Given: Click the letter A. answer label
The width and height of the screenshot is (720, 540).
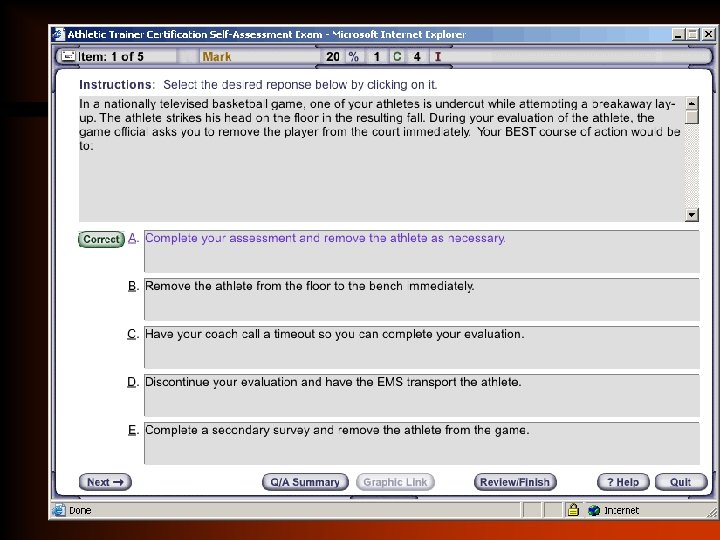Looking at the screenshot, I should [x=133, y=238].
